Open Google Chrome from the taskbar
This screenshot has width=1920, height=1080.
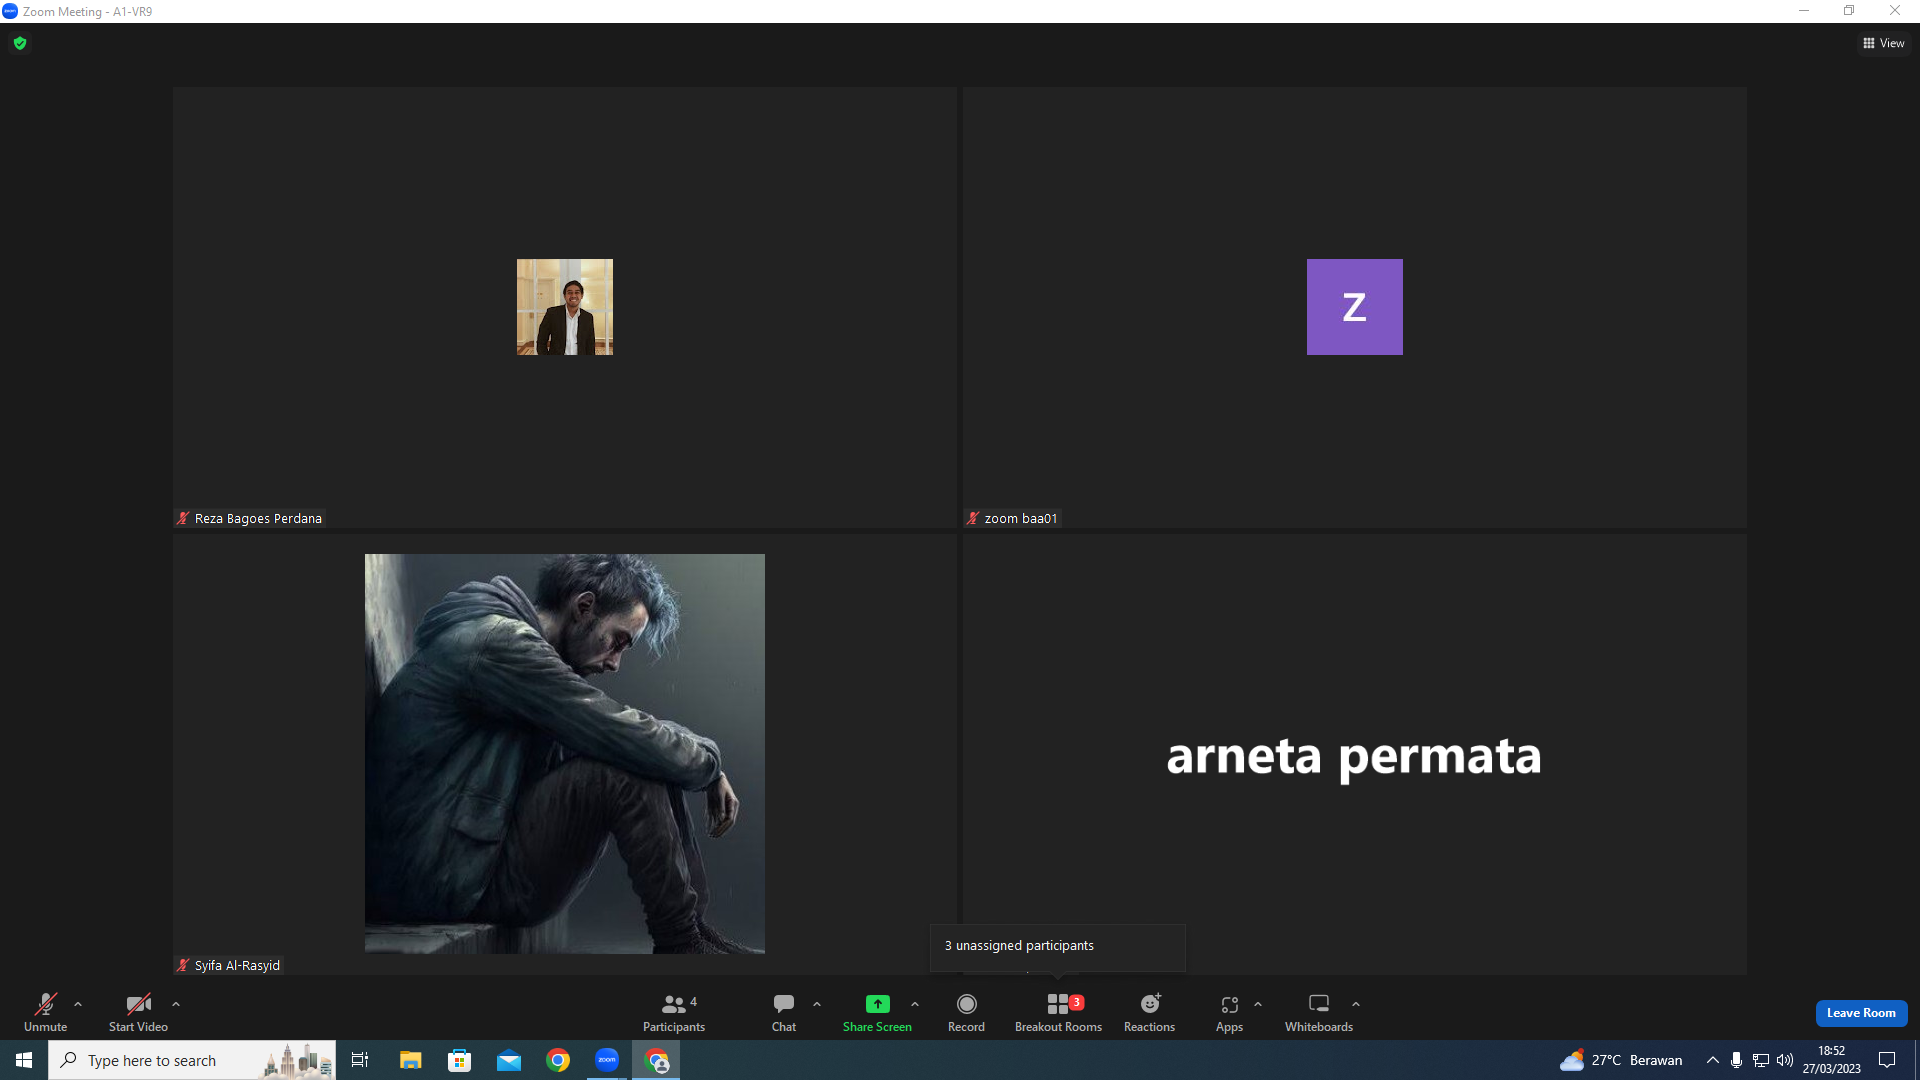tap(558, 1060)
